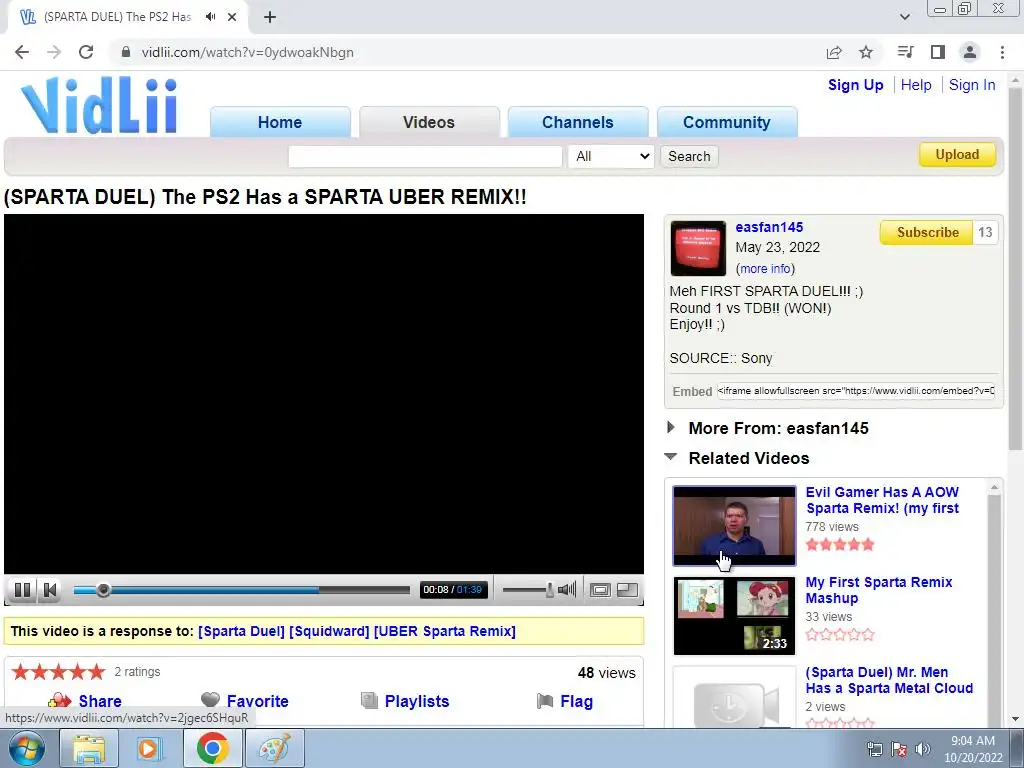Open the All search category dropdown

[611, 157]
